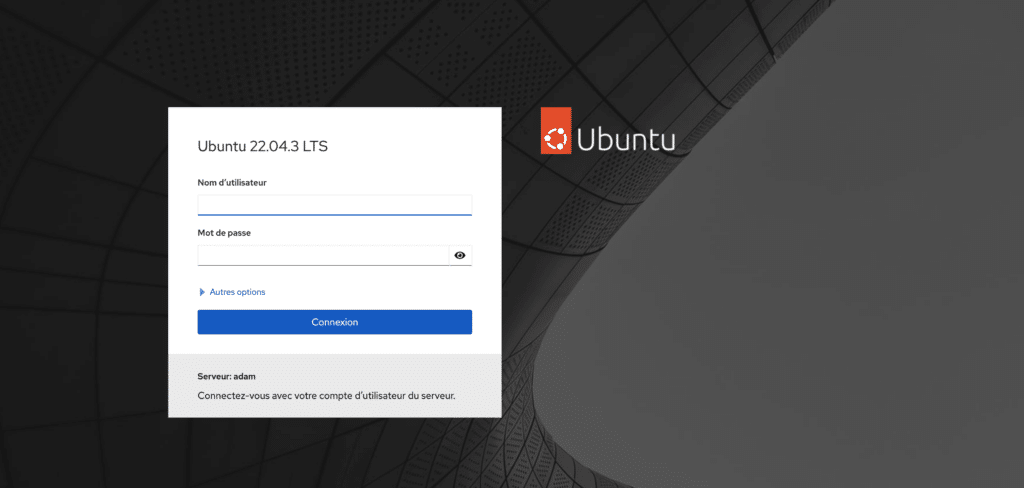This screenshot has height=488, width=1024.
Task: Focus the Nom d'utilisateur input field
Action: (334, 204)
